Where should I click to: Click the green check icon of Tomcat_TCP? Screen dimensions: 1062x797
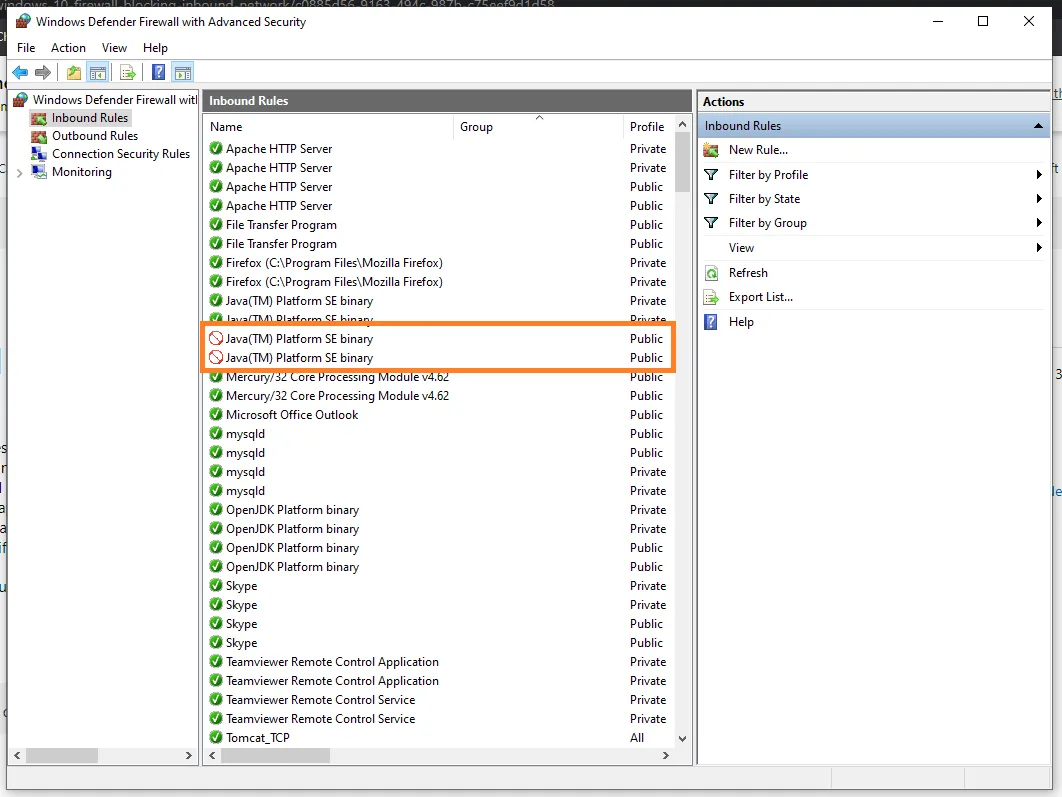tap(216, 737)
